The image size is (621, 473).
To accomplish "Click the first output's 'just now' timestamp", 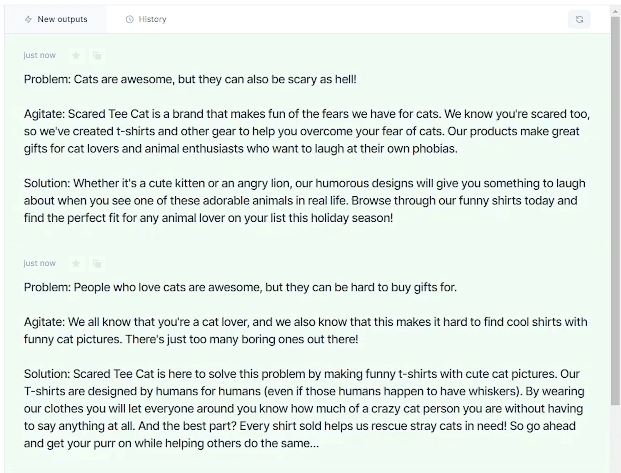I will [40, 55].
